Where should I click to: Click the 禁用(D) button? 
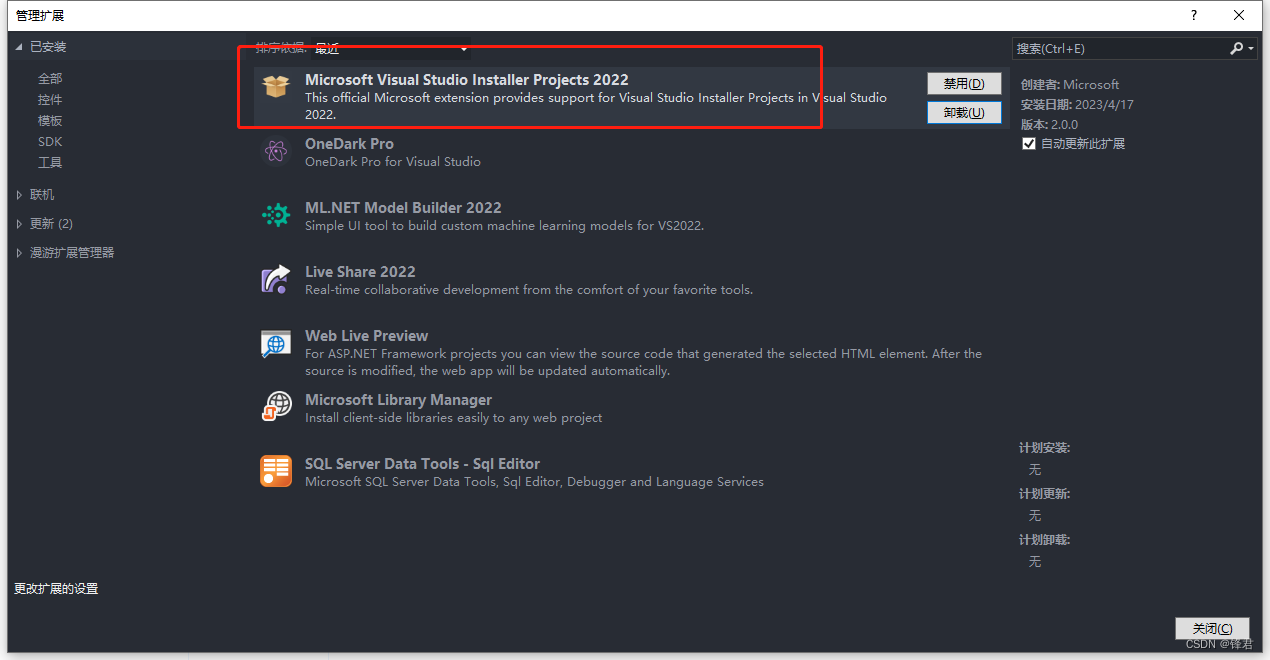click(964, 84)
